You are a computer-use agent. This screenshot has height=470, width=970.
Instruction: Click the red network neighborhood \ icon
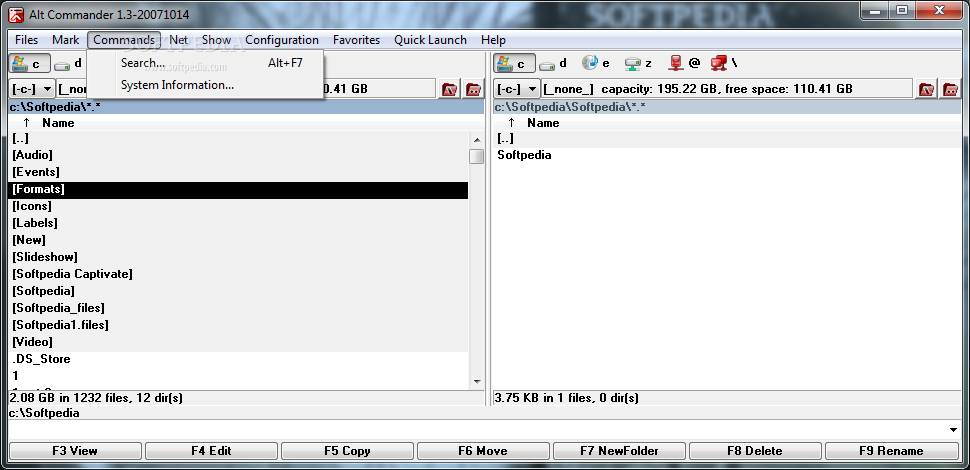[x=724, y=63]
